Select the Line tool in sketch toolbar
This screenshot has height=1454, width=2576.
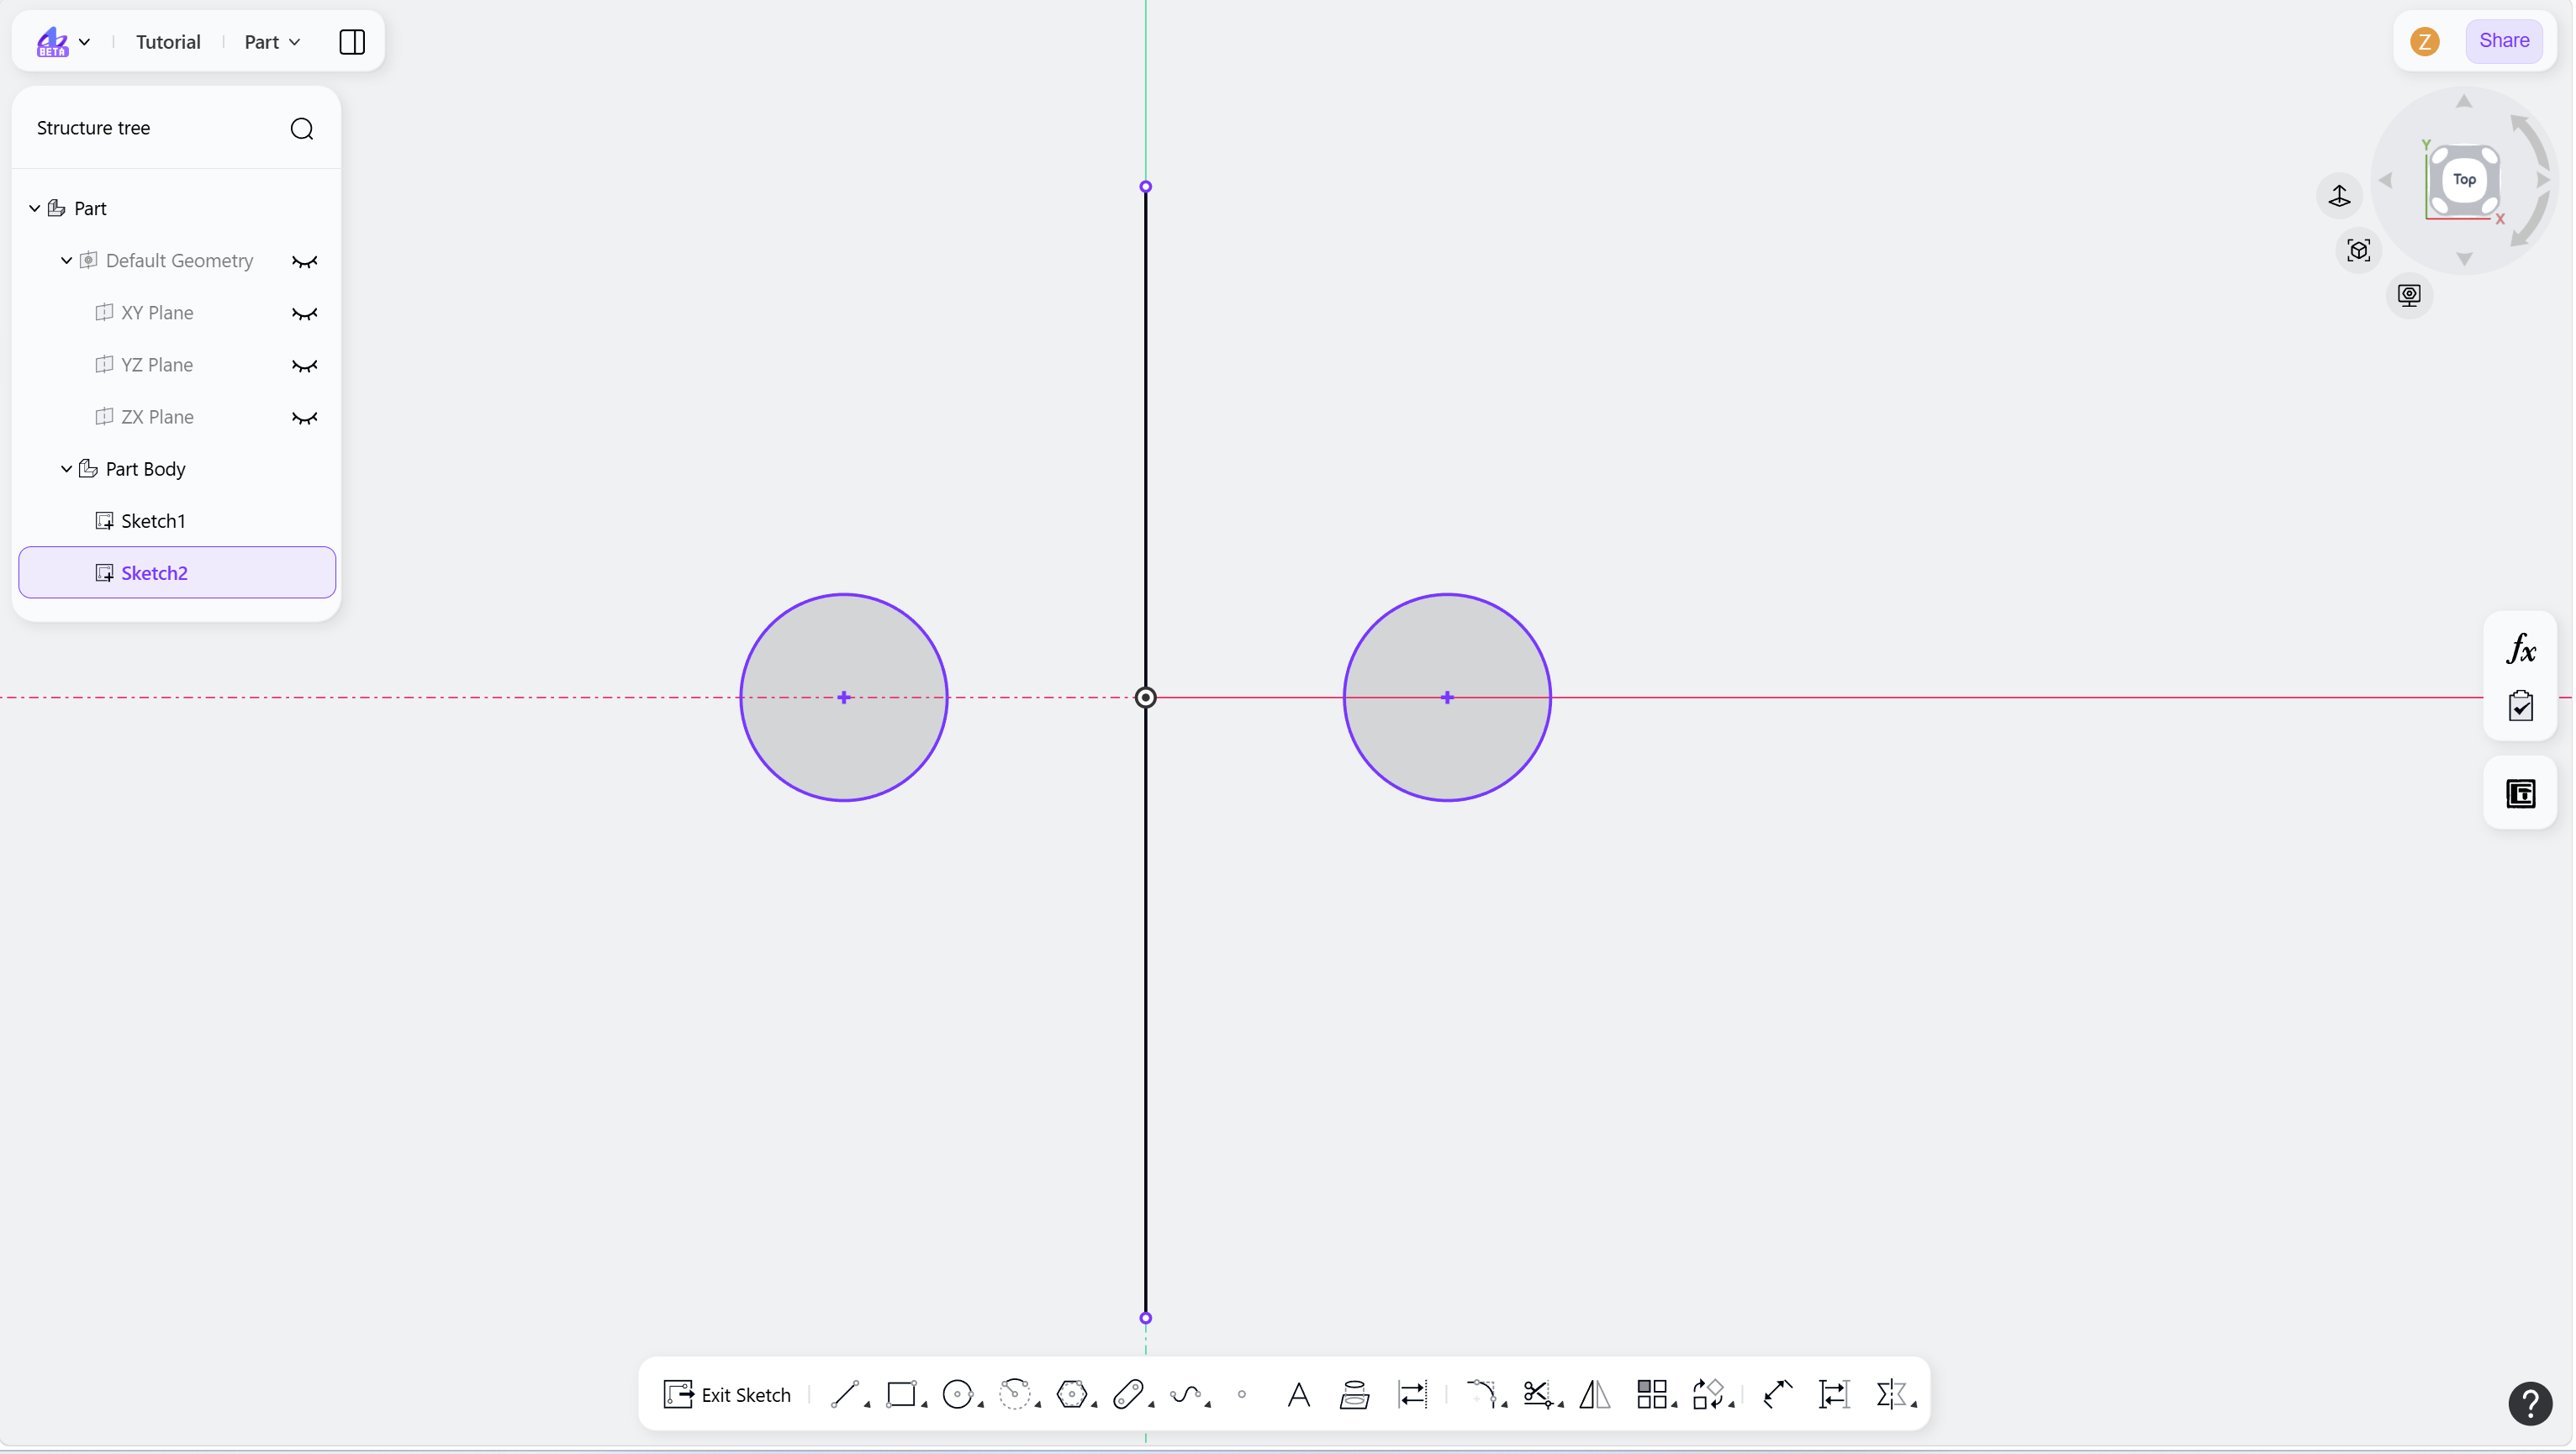[845, 1394]
